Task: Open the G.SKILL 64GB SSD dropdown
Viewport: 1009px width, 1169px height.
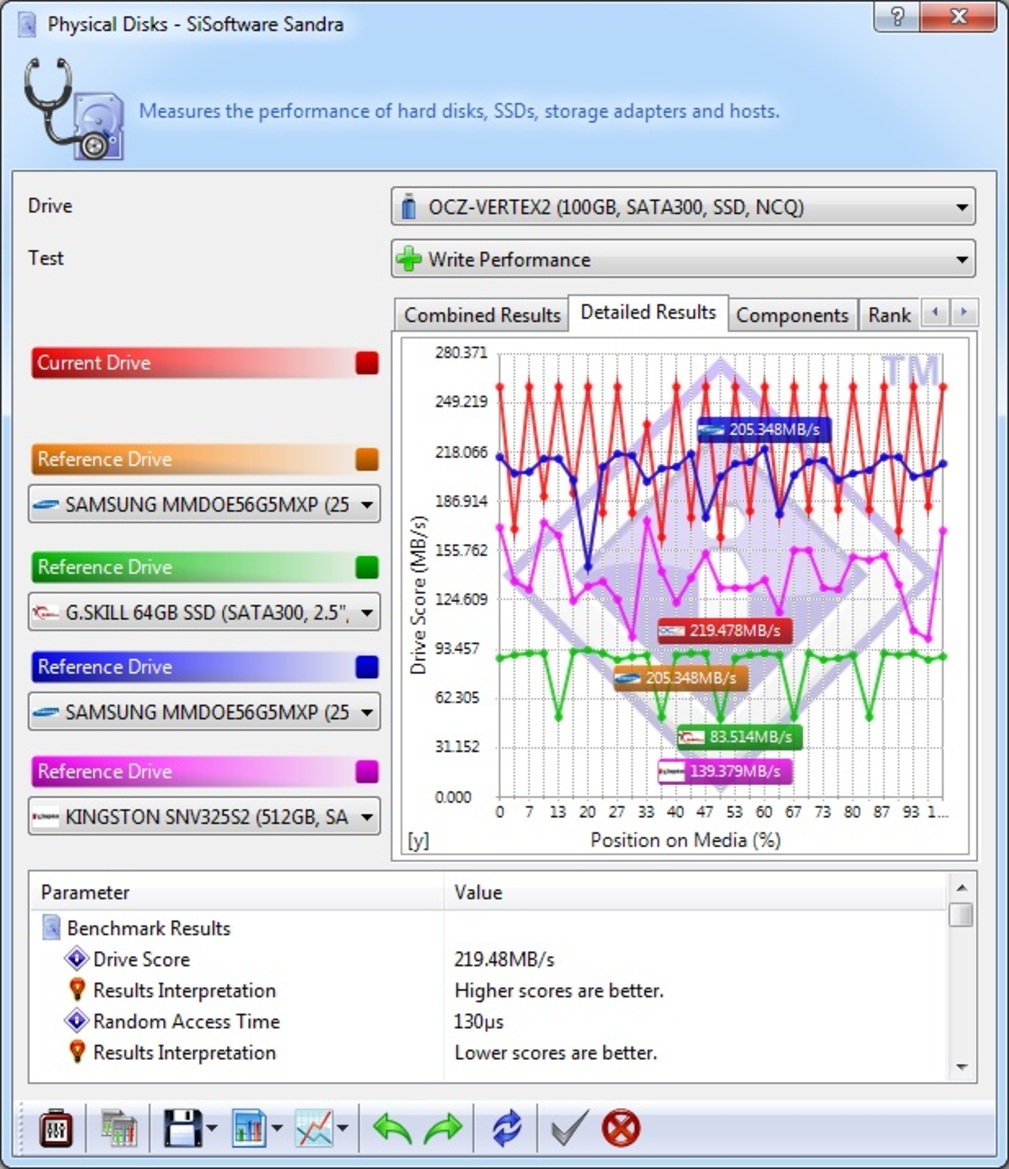Action: tap(204, 612)
